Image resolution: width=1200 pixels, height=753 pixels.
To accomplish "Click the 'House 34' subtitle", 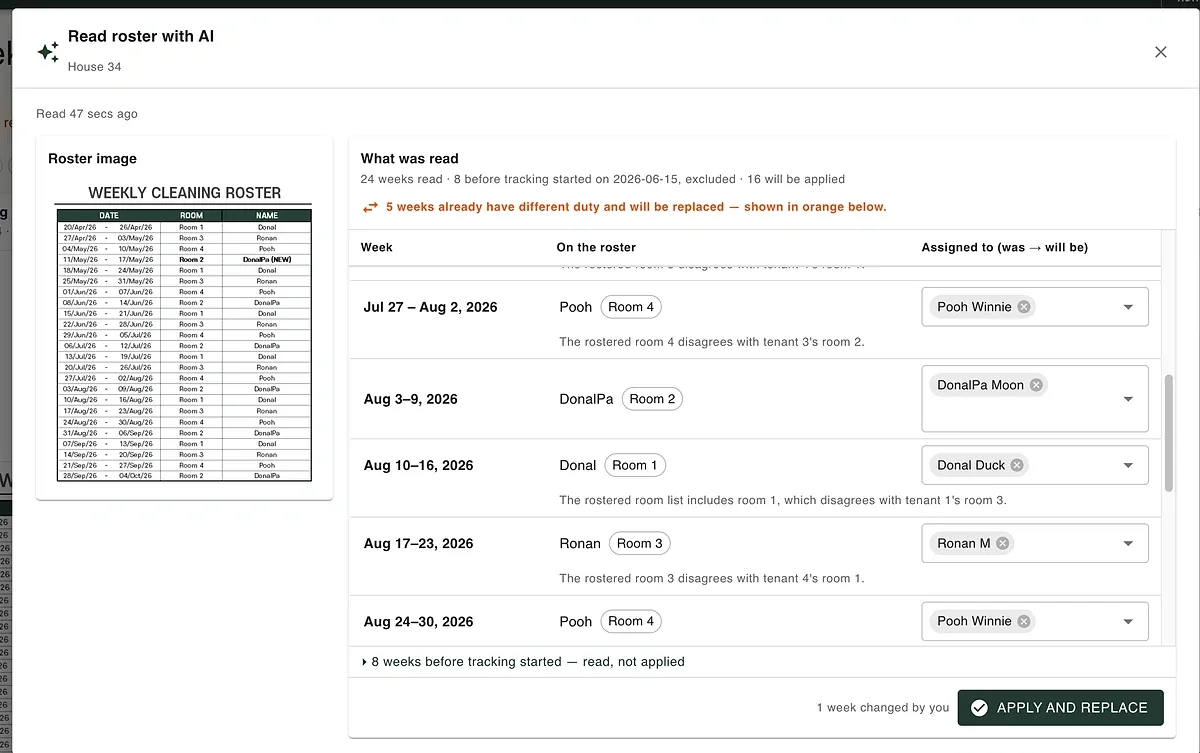I will 95,67.
